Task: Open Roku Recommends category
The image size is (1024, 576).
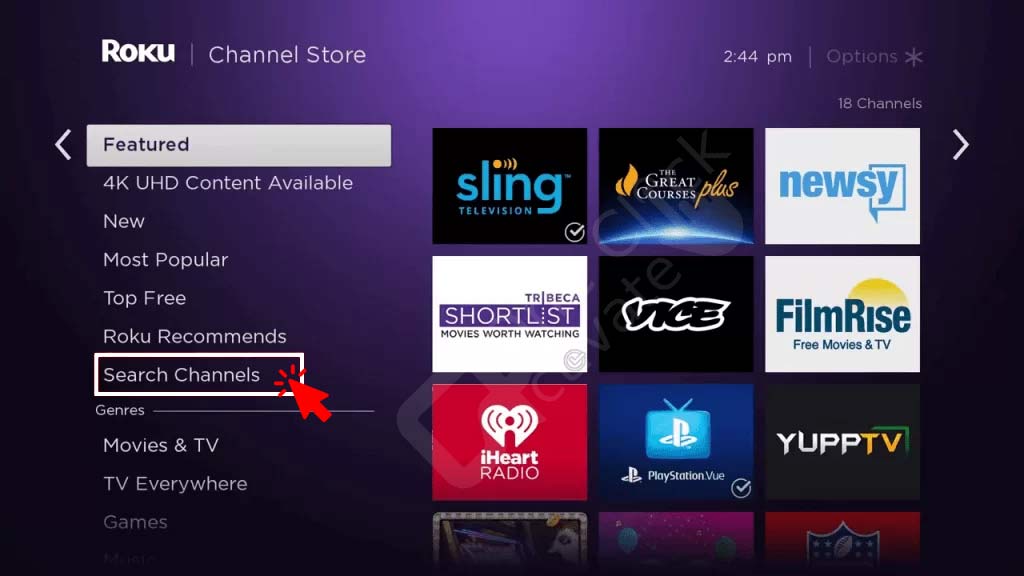Action: [195, 336]
